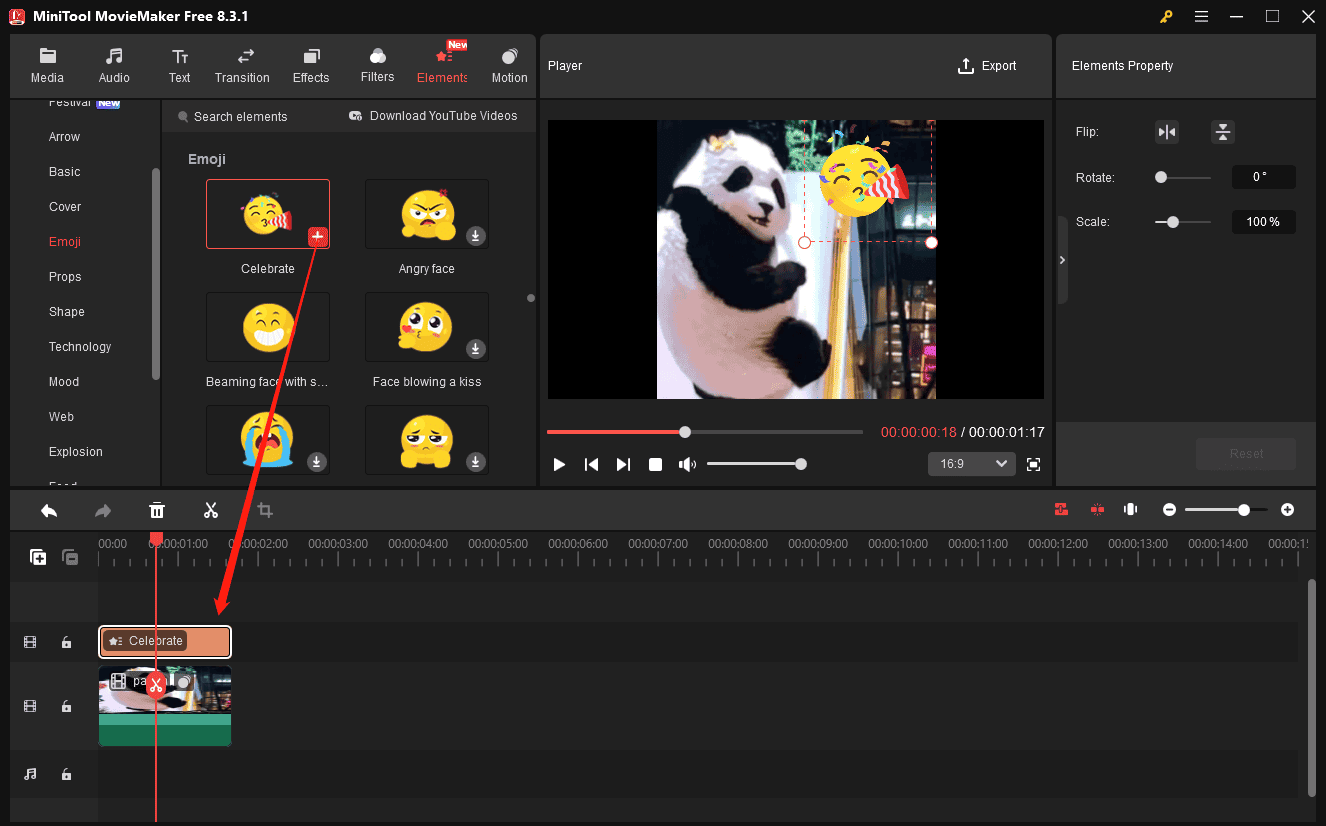1326x826 pixels.
Task: Lock the music track
Action: pos(66,773)
